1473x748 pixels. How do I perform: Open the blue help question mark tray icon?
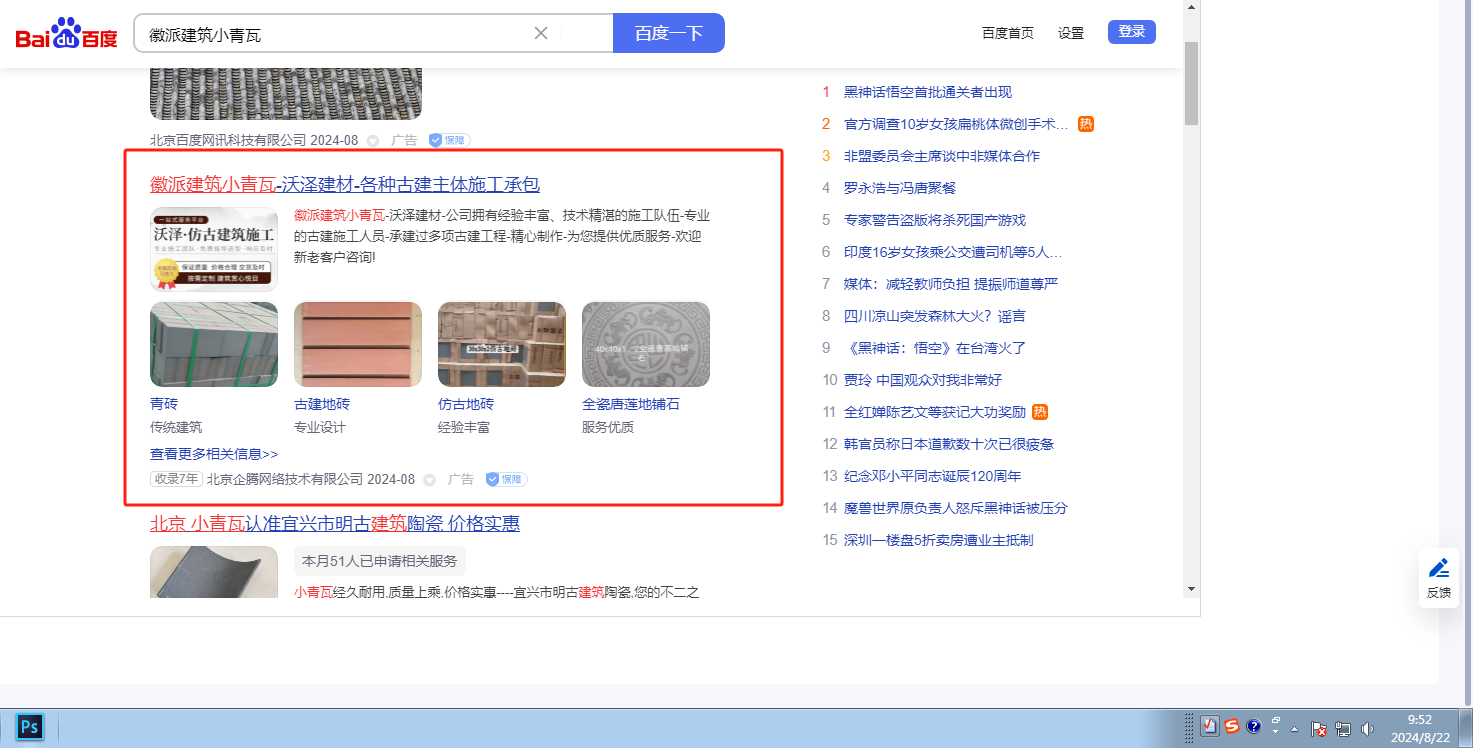tap(1254, 727)
